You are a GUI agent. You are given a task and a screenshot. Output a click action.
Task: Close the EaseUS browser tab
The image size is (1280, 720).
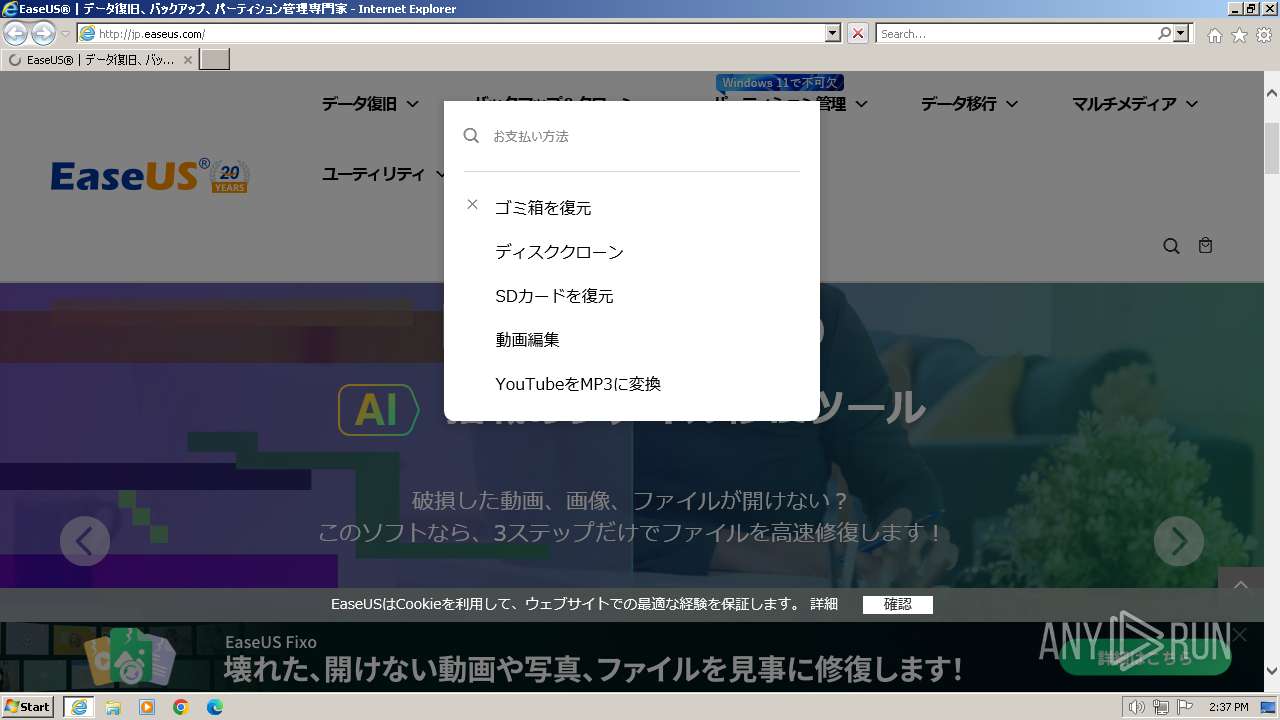(187, 60)
